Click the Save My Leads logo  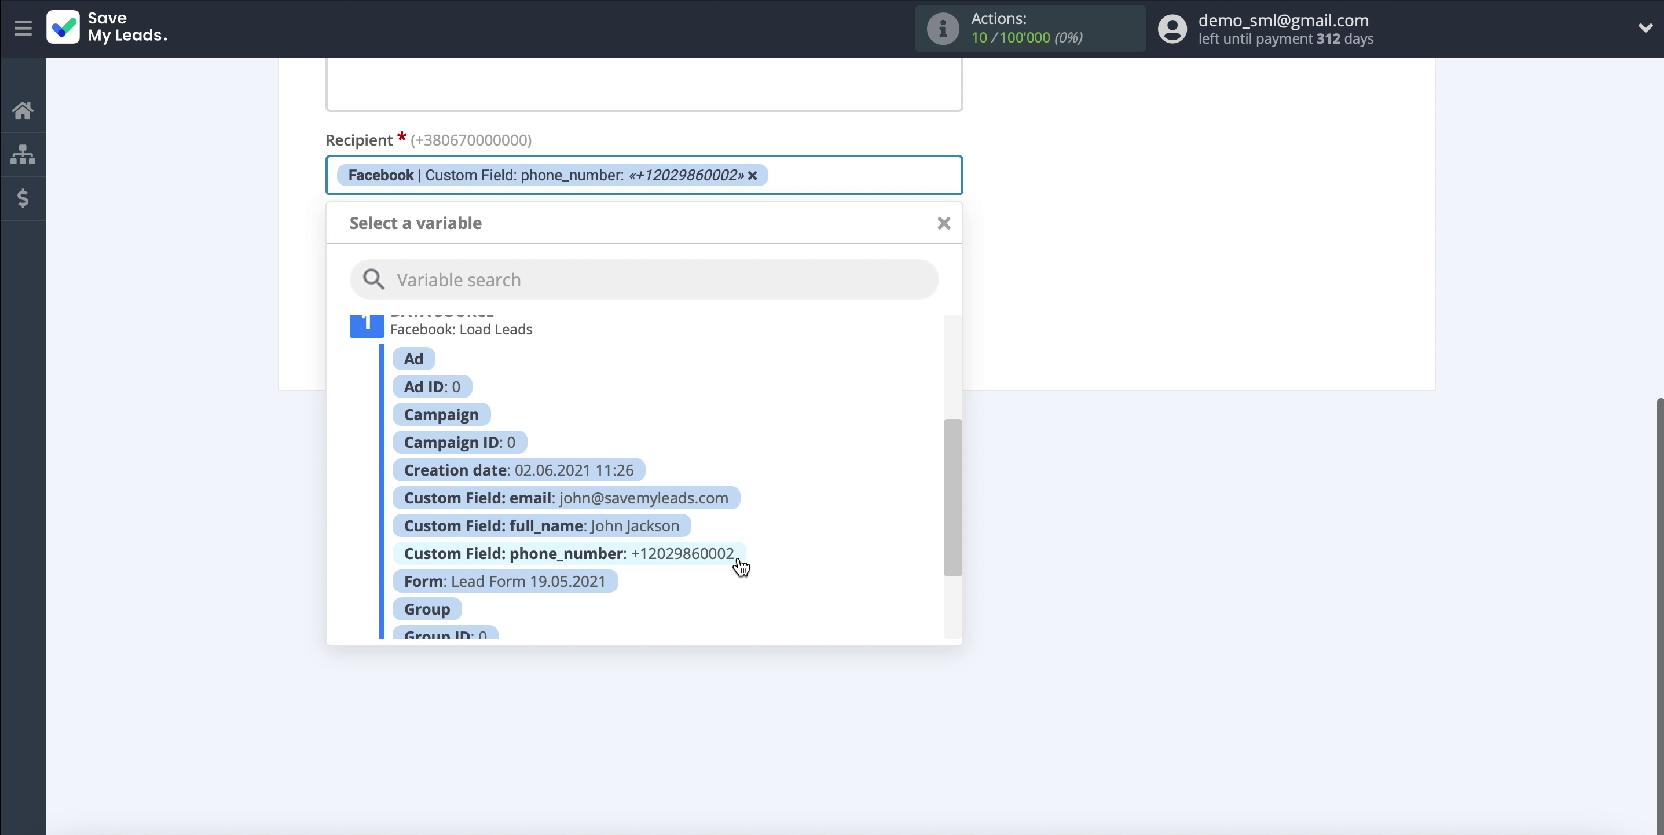[107, 27]
